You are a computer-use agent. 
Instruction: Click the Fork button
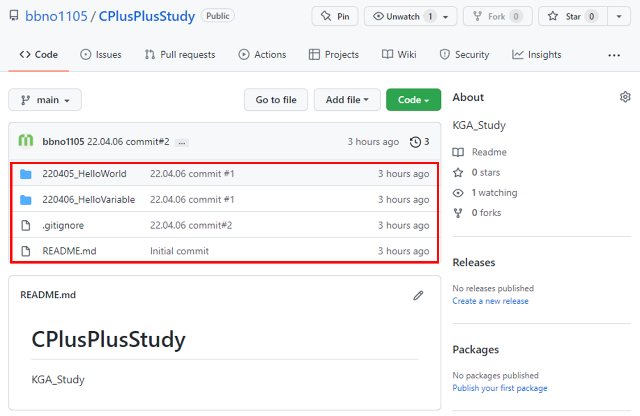pos(498,16)
